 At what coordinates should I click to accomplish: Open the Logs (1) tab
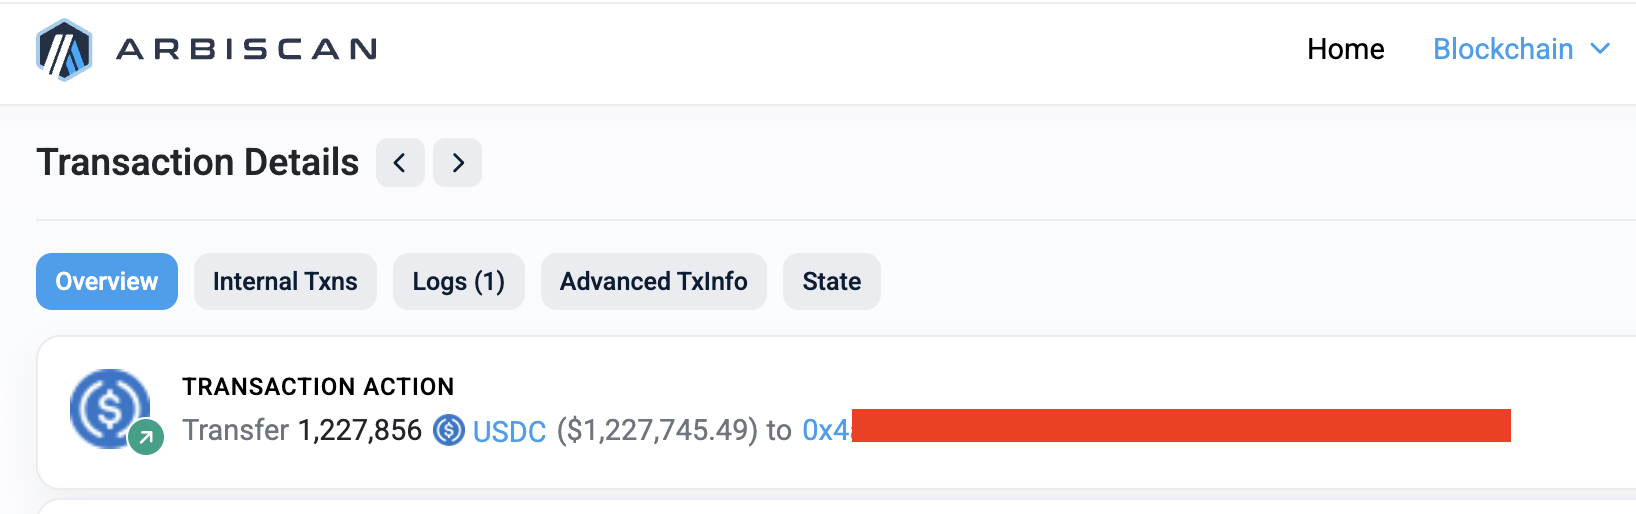click(x=458, y=282)
